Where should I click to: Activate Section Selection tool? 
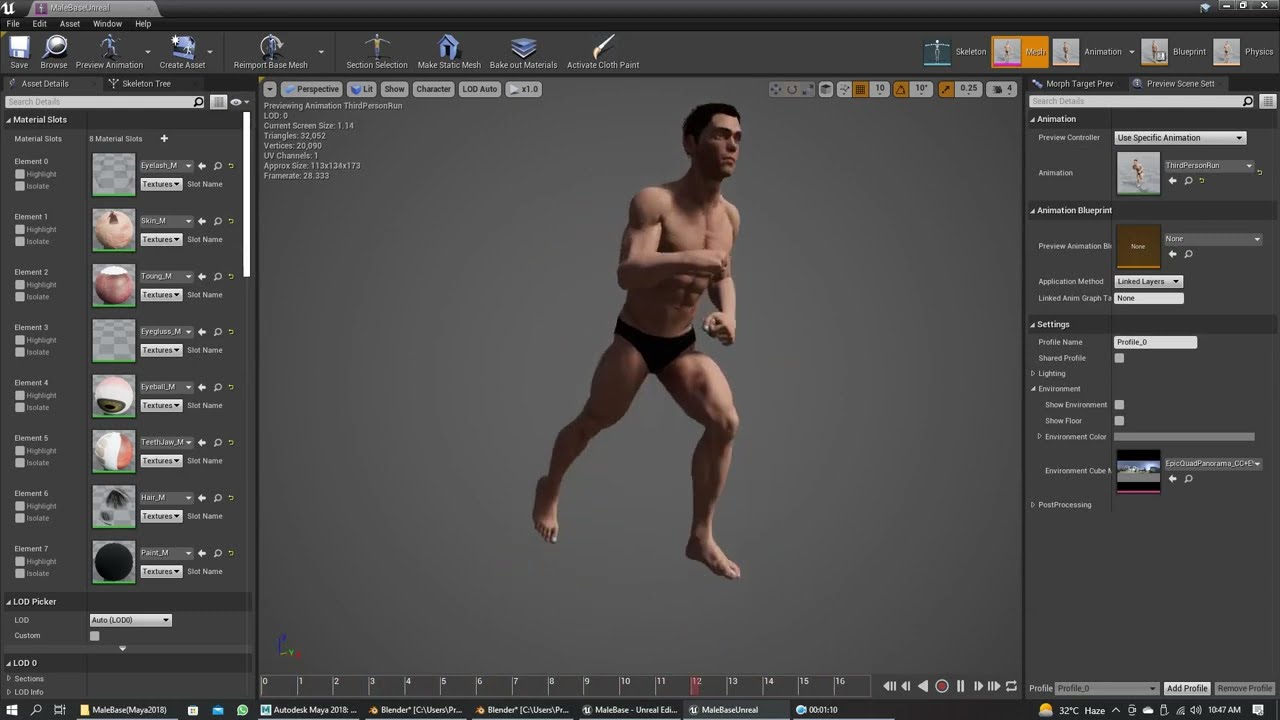coord(377,52)
